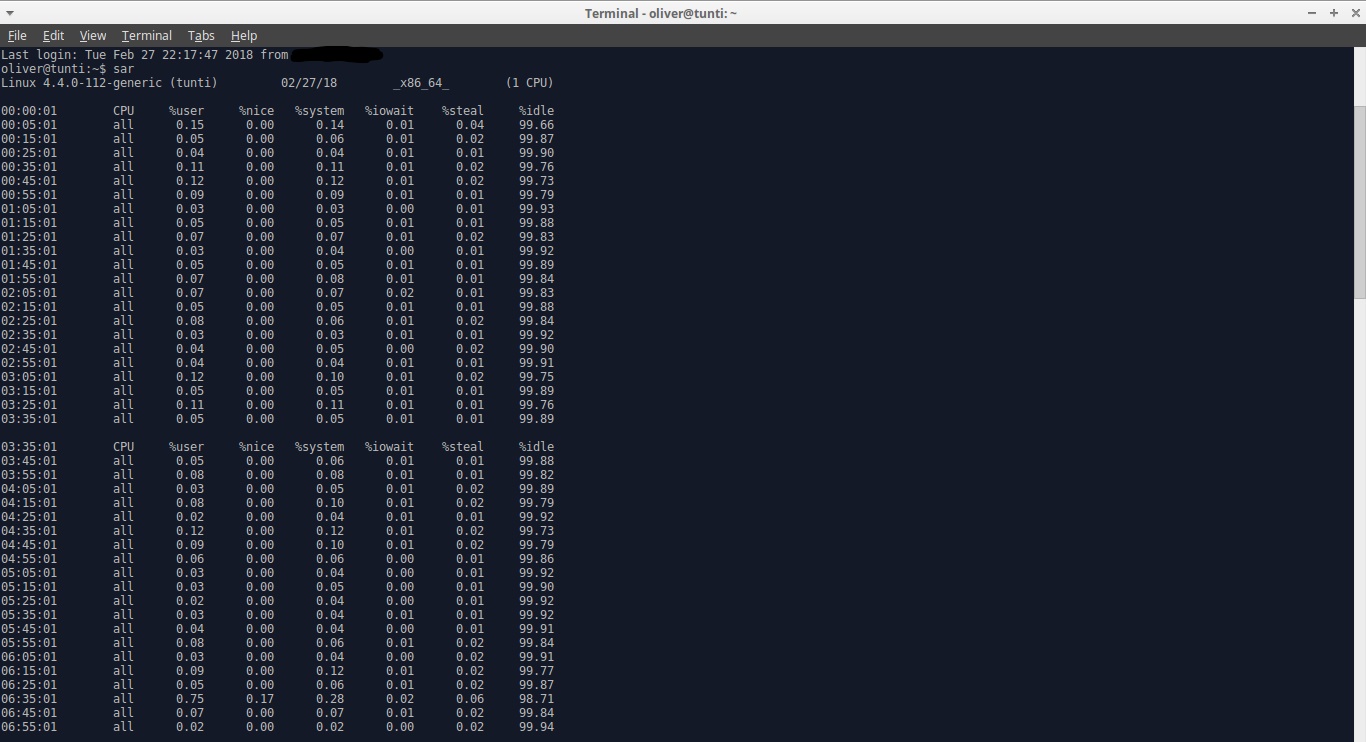The width and height of the screenshot is (1366, 742).
Task: Open the Terminal menu
Action: pos(146,35)
